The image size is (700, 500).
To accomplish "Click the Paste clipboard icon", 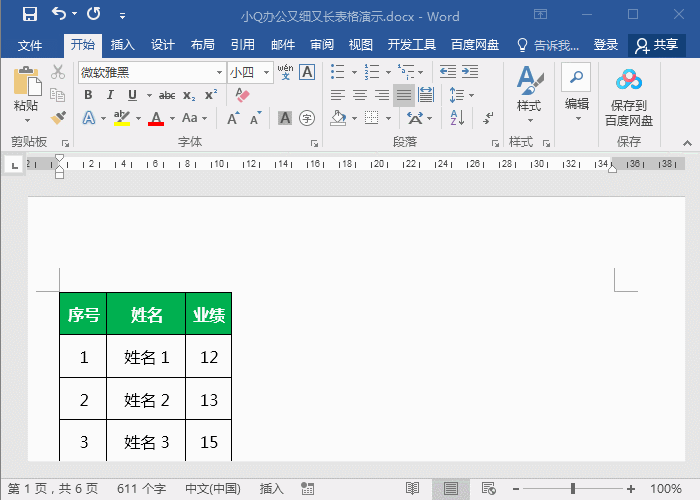I will (26, 81).
